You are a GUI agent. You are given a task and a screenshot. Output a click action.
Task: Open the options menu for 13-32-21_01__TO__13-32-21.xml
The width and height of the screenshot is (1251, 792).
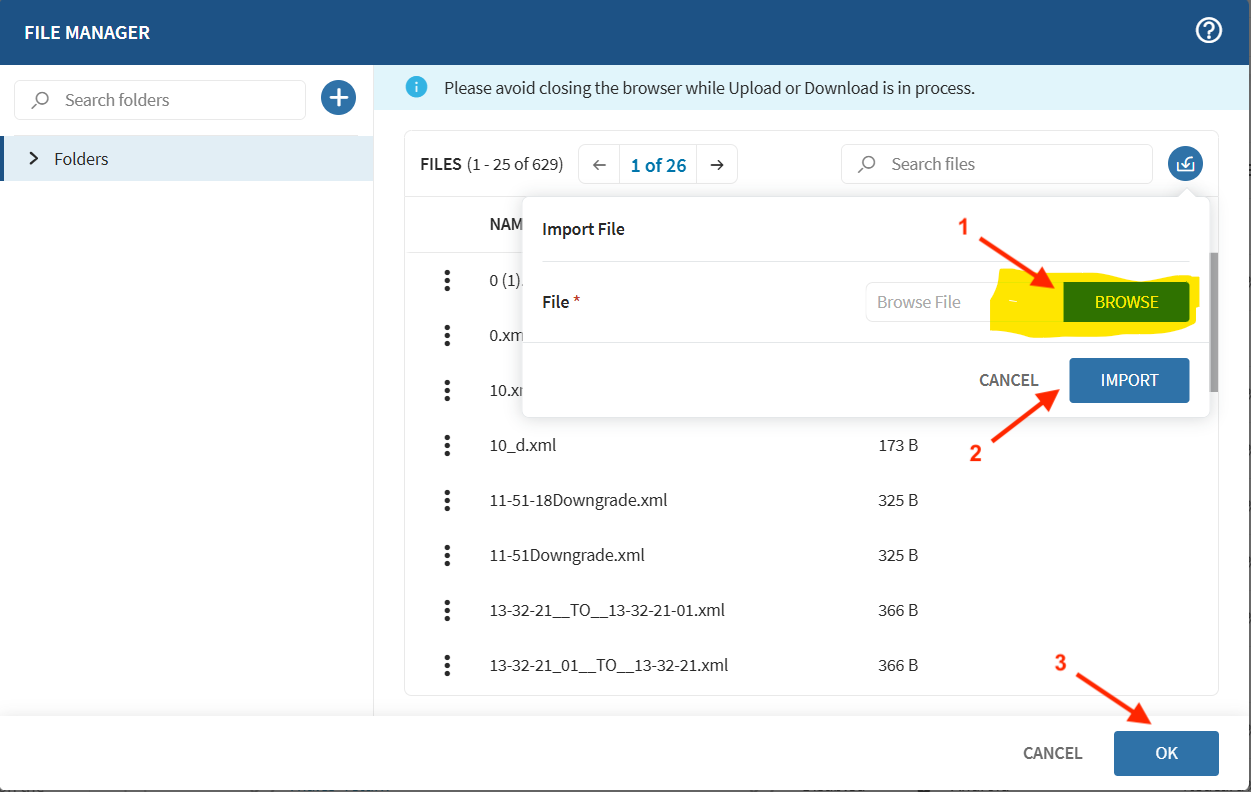click(x=447, y=665)
